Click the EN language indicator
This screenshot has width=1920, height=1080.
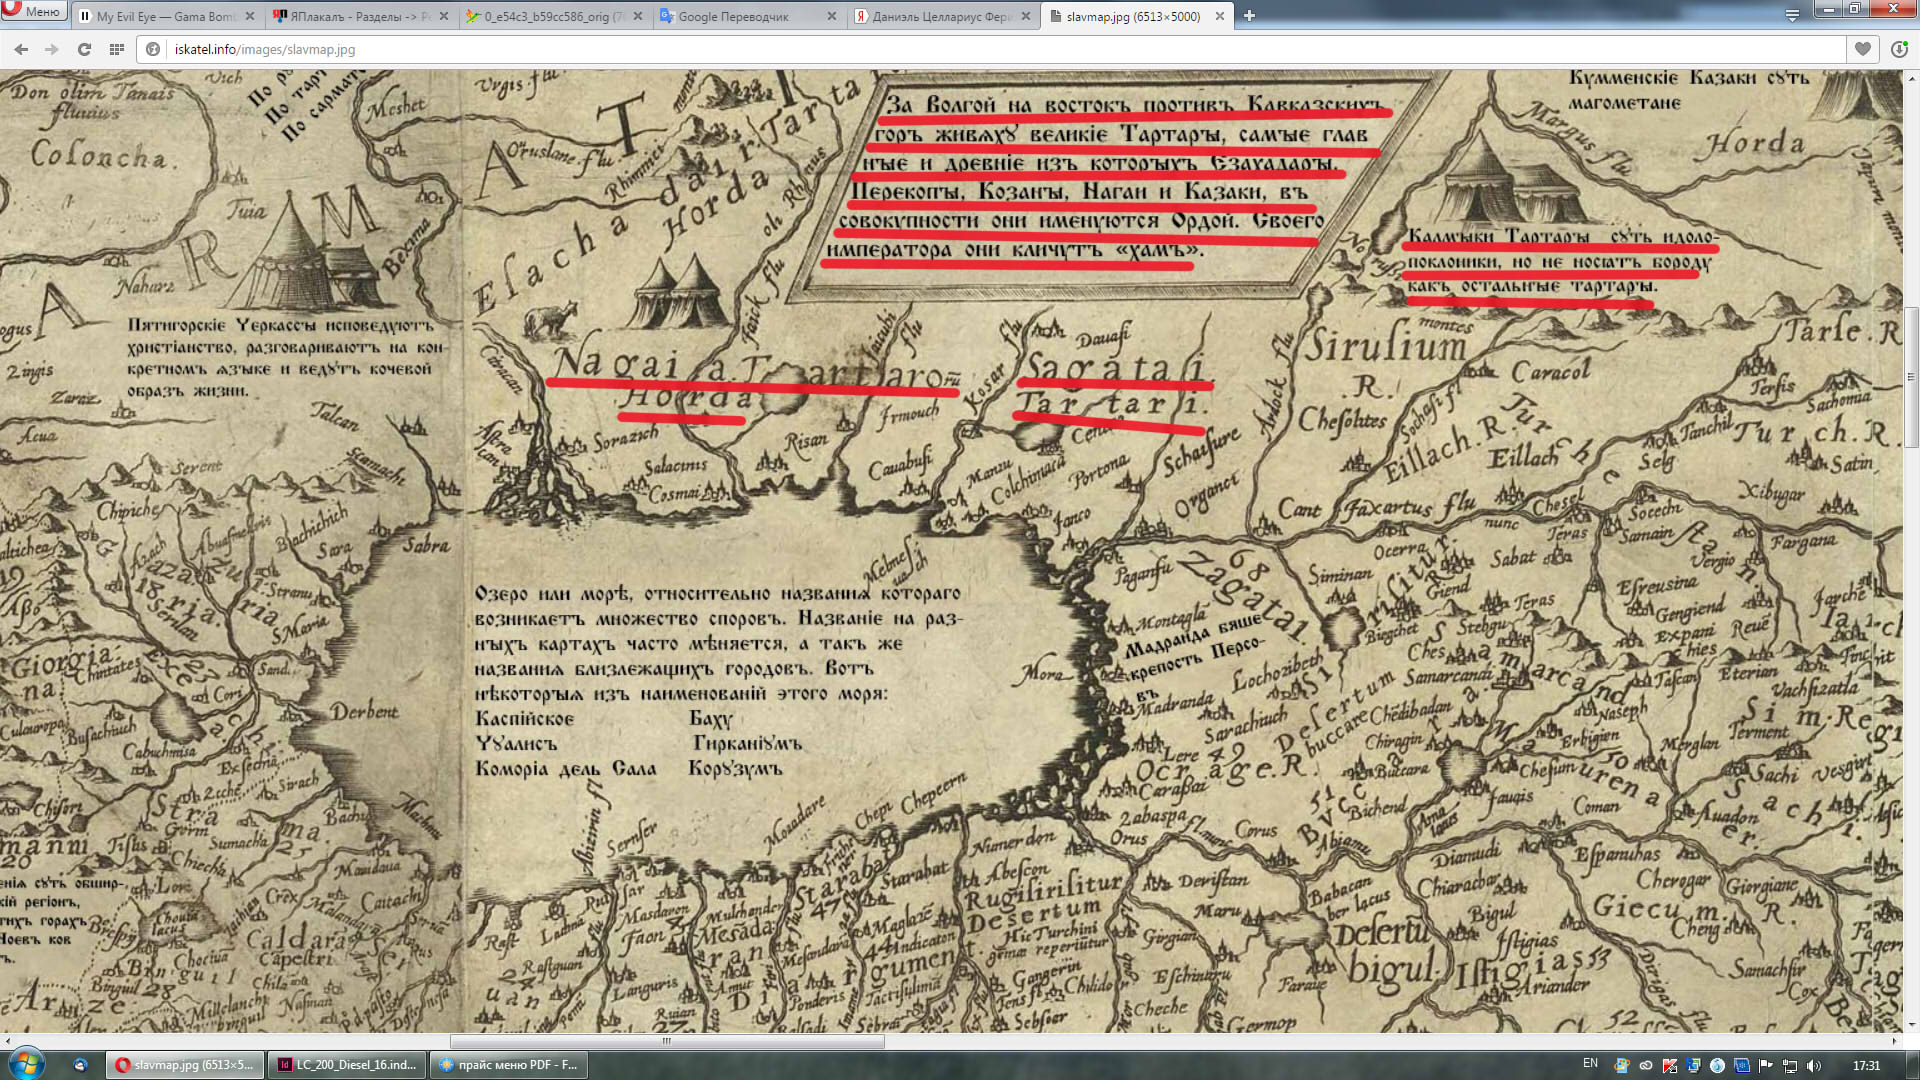pos(1590,1064)
